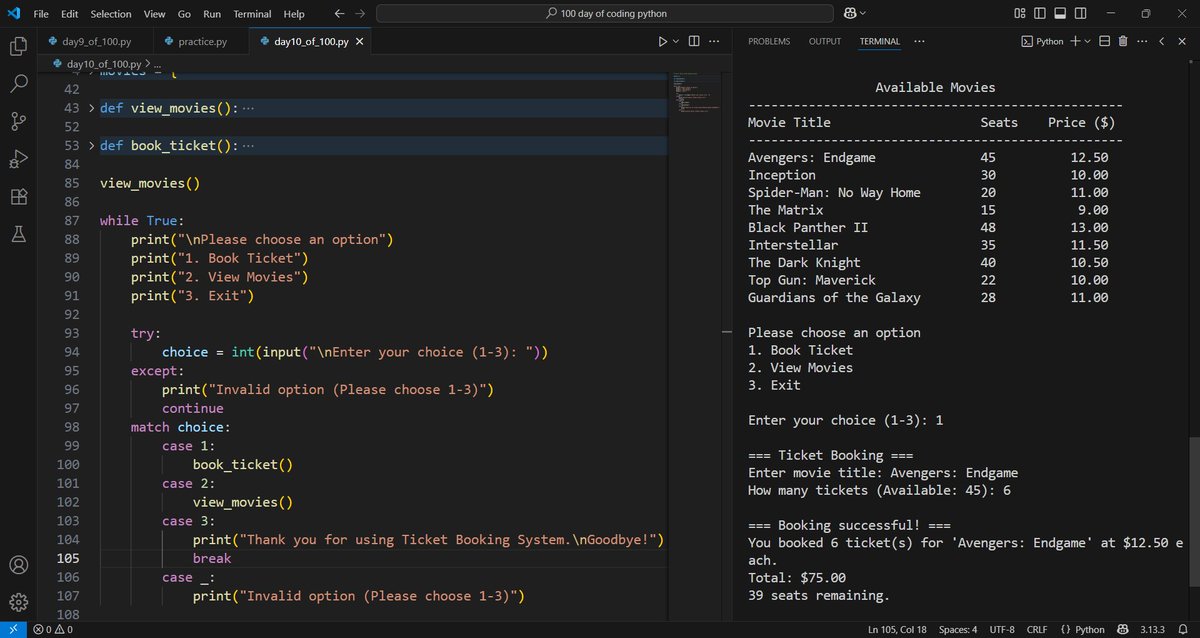Screen dimensions: 1200x638
Task: Open the Edit menu
Action: 70,14
